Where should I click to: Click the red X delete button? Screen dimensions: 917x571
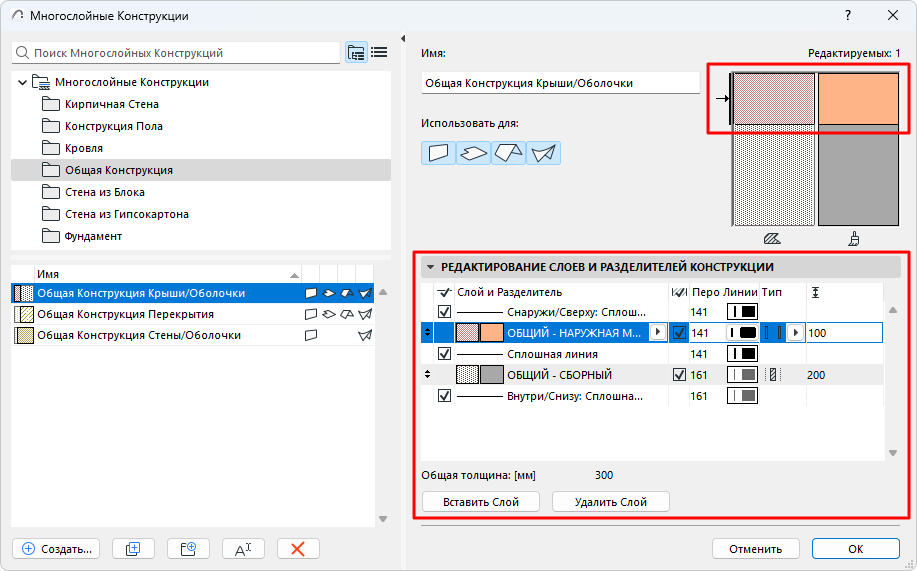pyautogui.click(x=298, y=549)
